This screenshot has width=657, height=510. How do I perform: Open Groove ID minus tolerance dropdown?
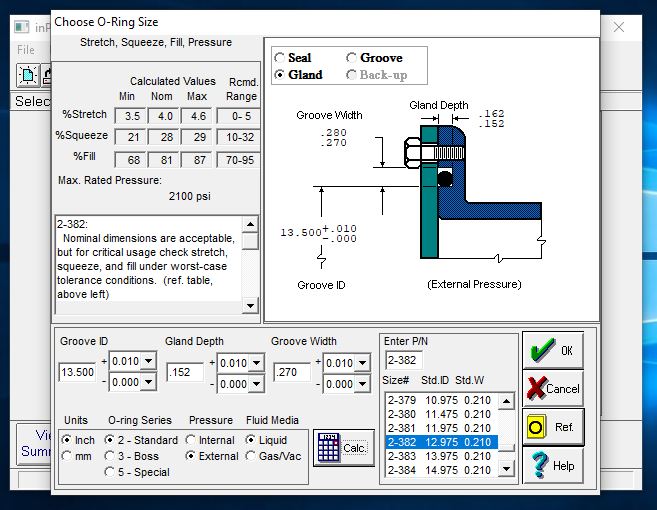tap(148, 382)
